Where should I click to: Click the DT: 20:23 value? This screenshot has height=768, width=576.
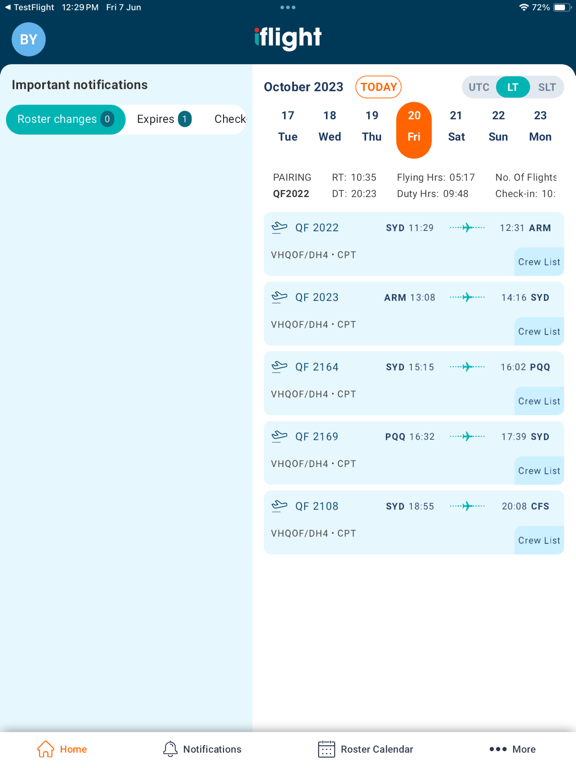tap(354, 193)
